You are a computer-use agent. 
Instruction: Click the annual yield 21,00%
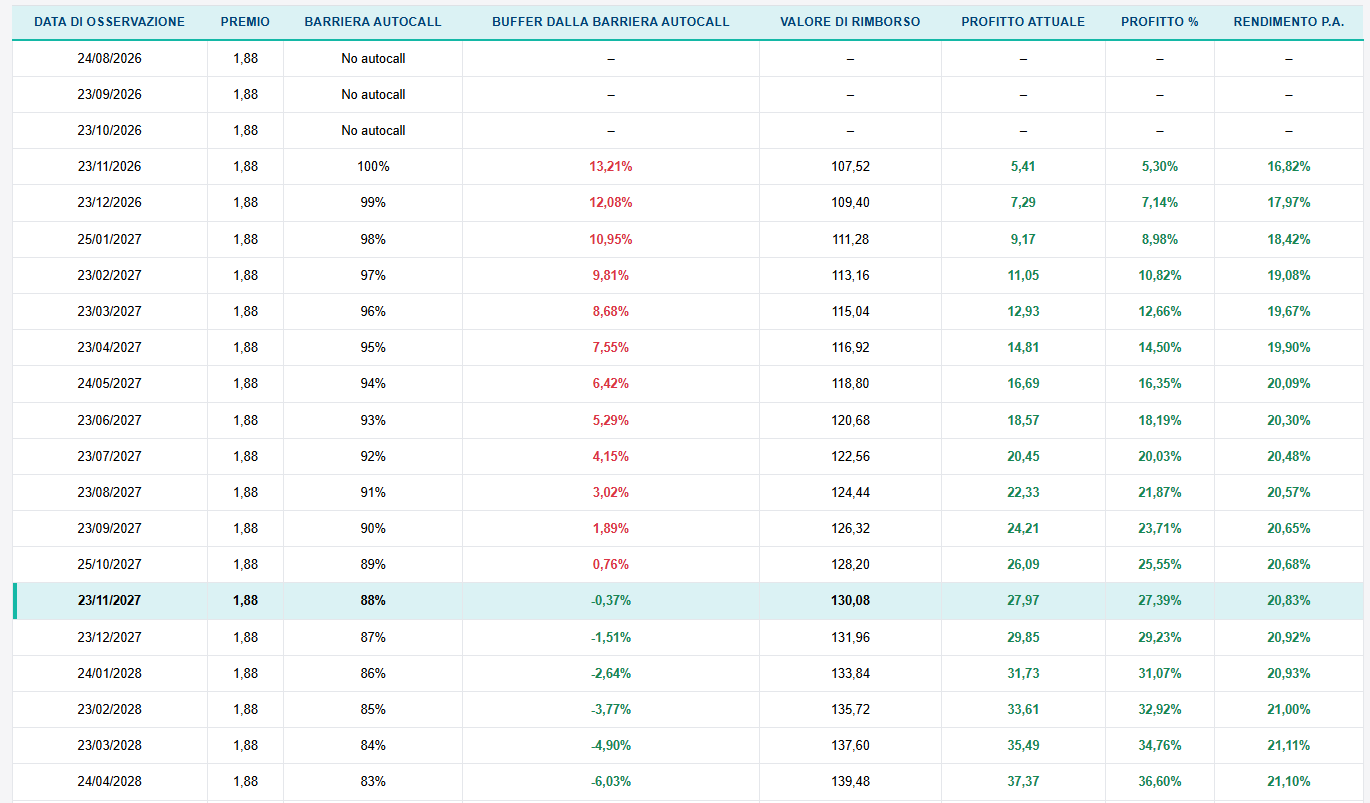[x=1289, y=709]
